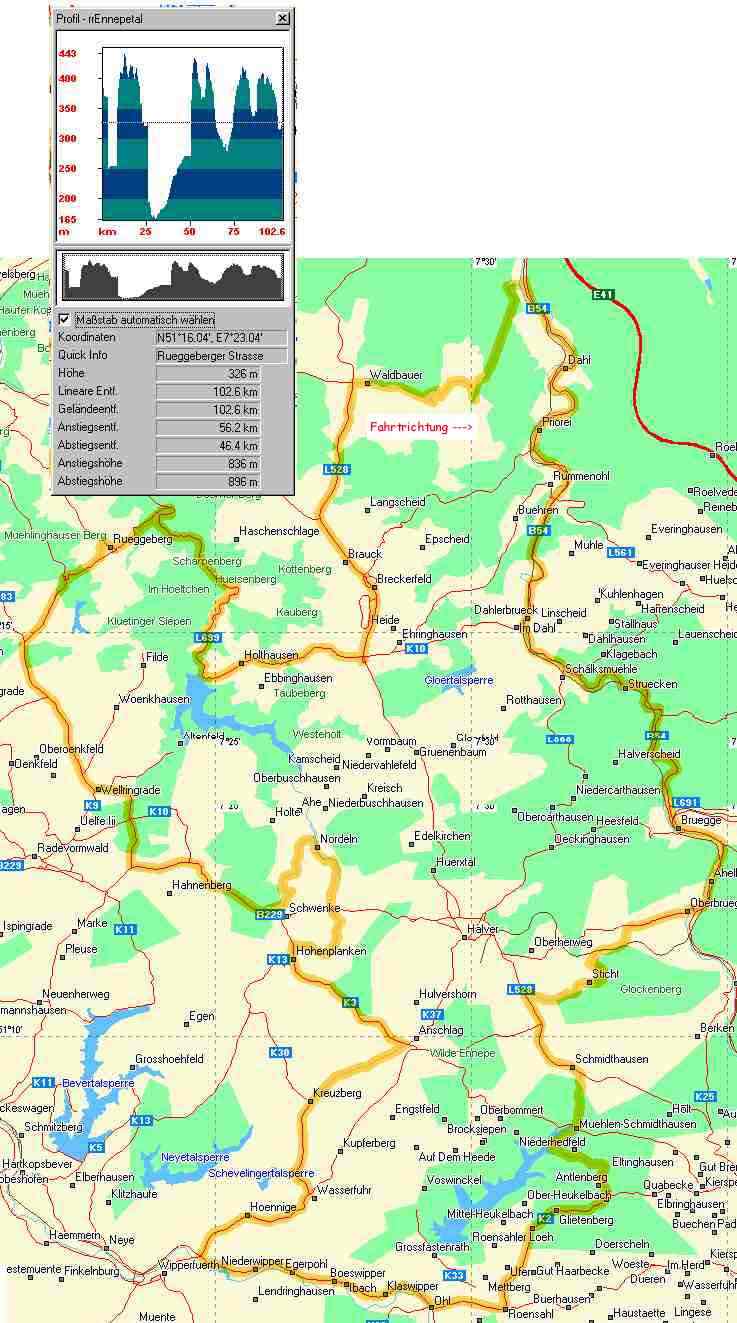Click the red Fahrtrichtung label
Viewport: 737px width, 1323px height.
click(x=420, y=427)
